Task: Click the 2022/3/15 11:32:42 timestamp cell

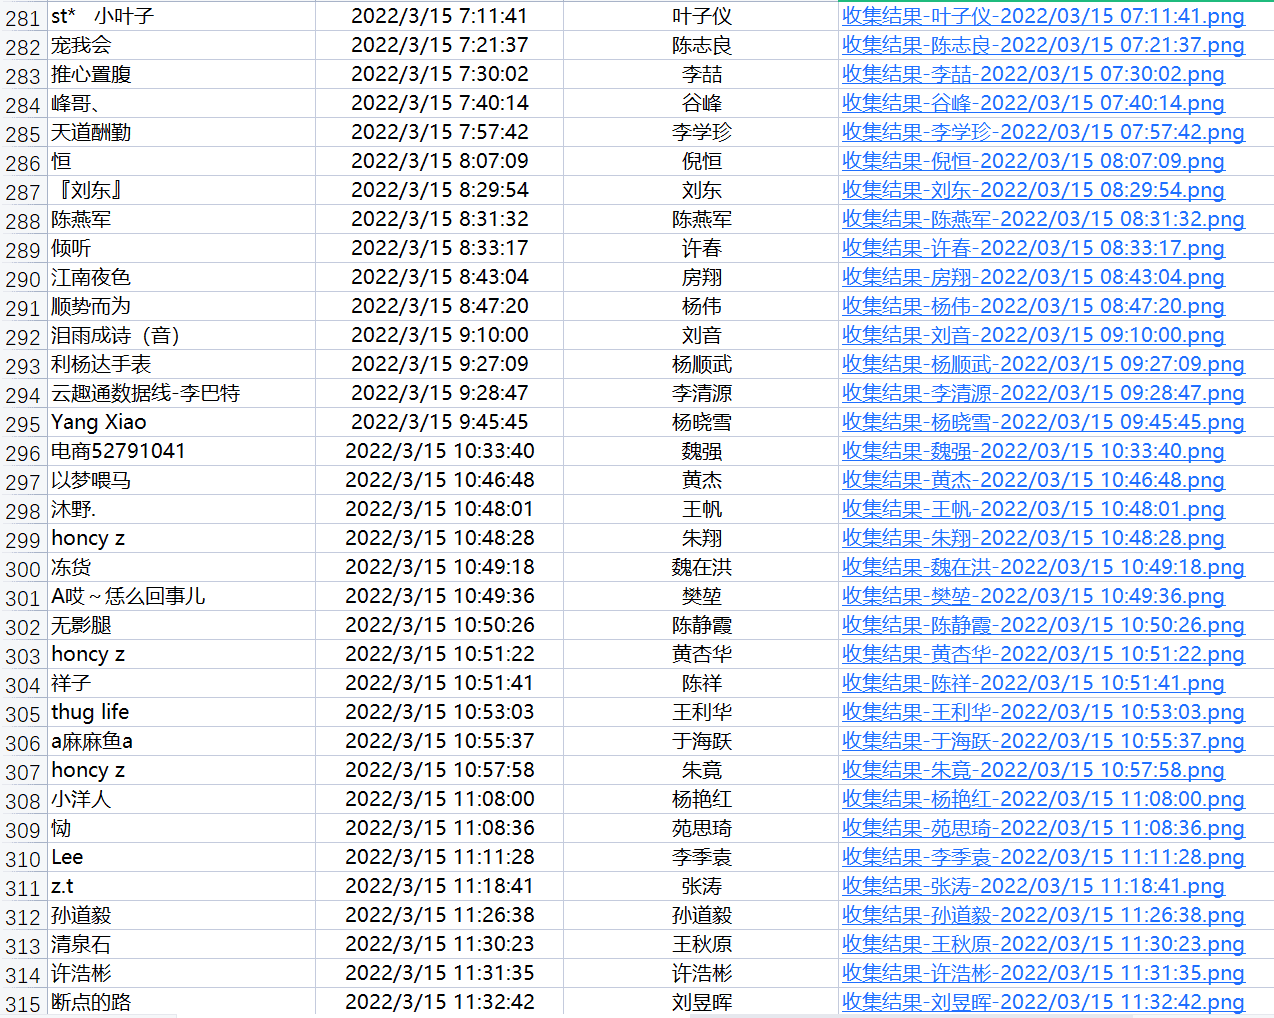Action: click(439, 1002)
